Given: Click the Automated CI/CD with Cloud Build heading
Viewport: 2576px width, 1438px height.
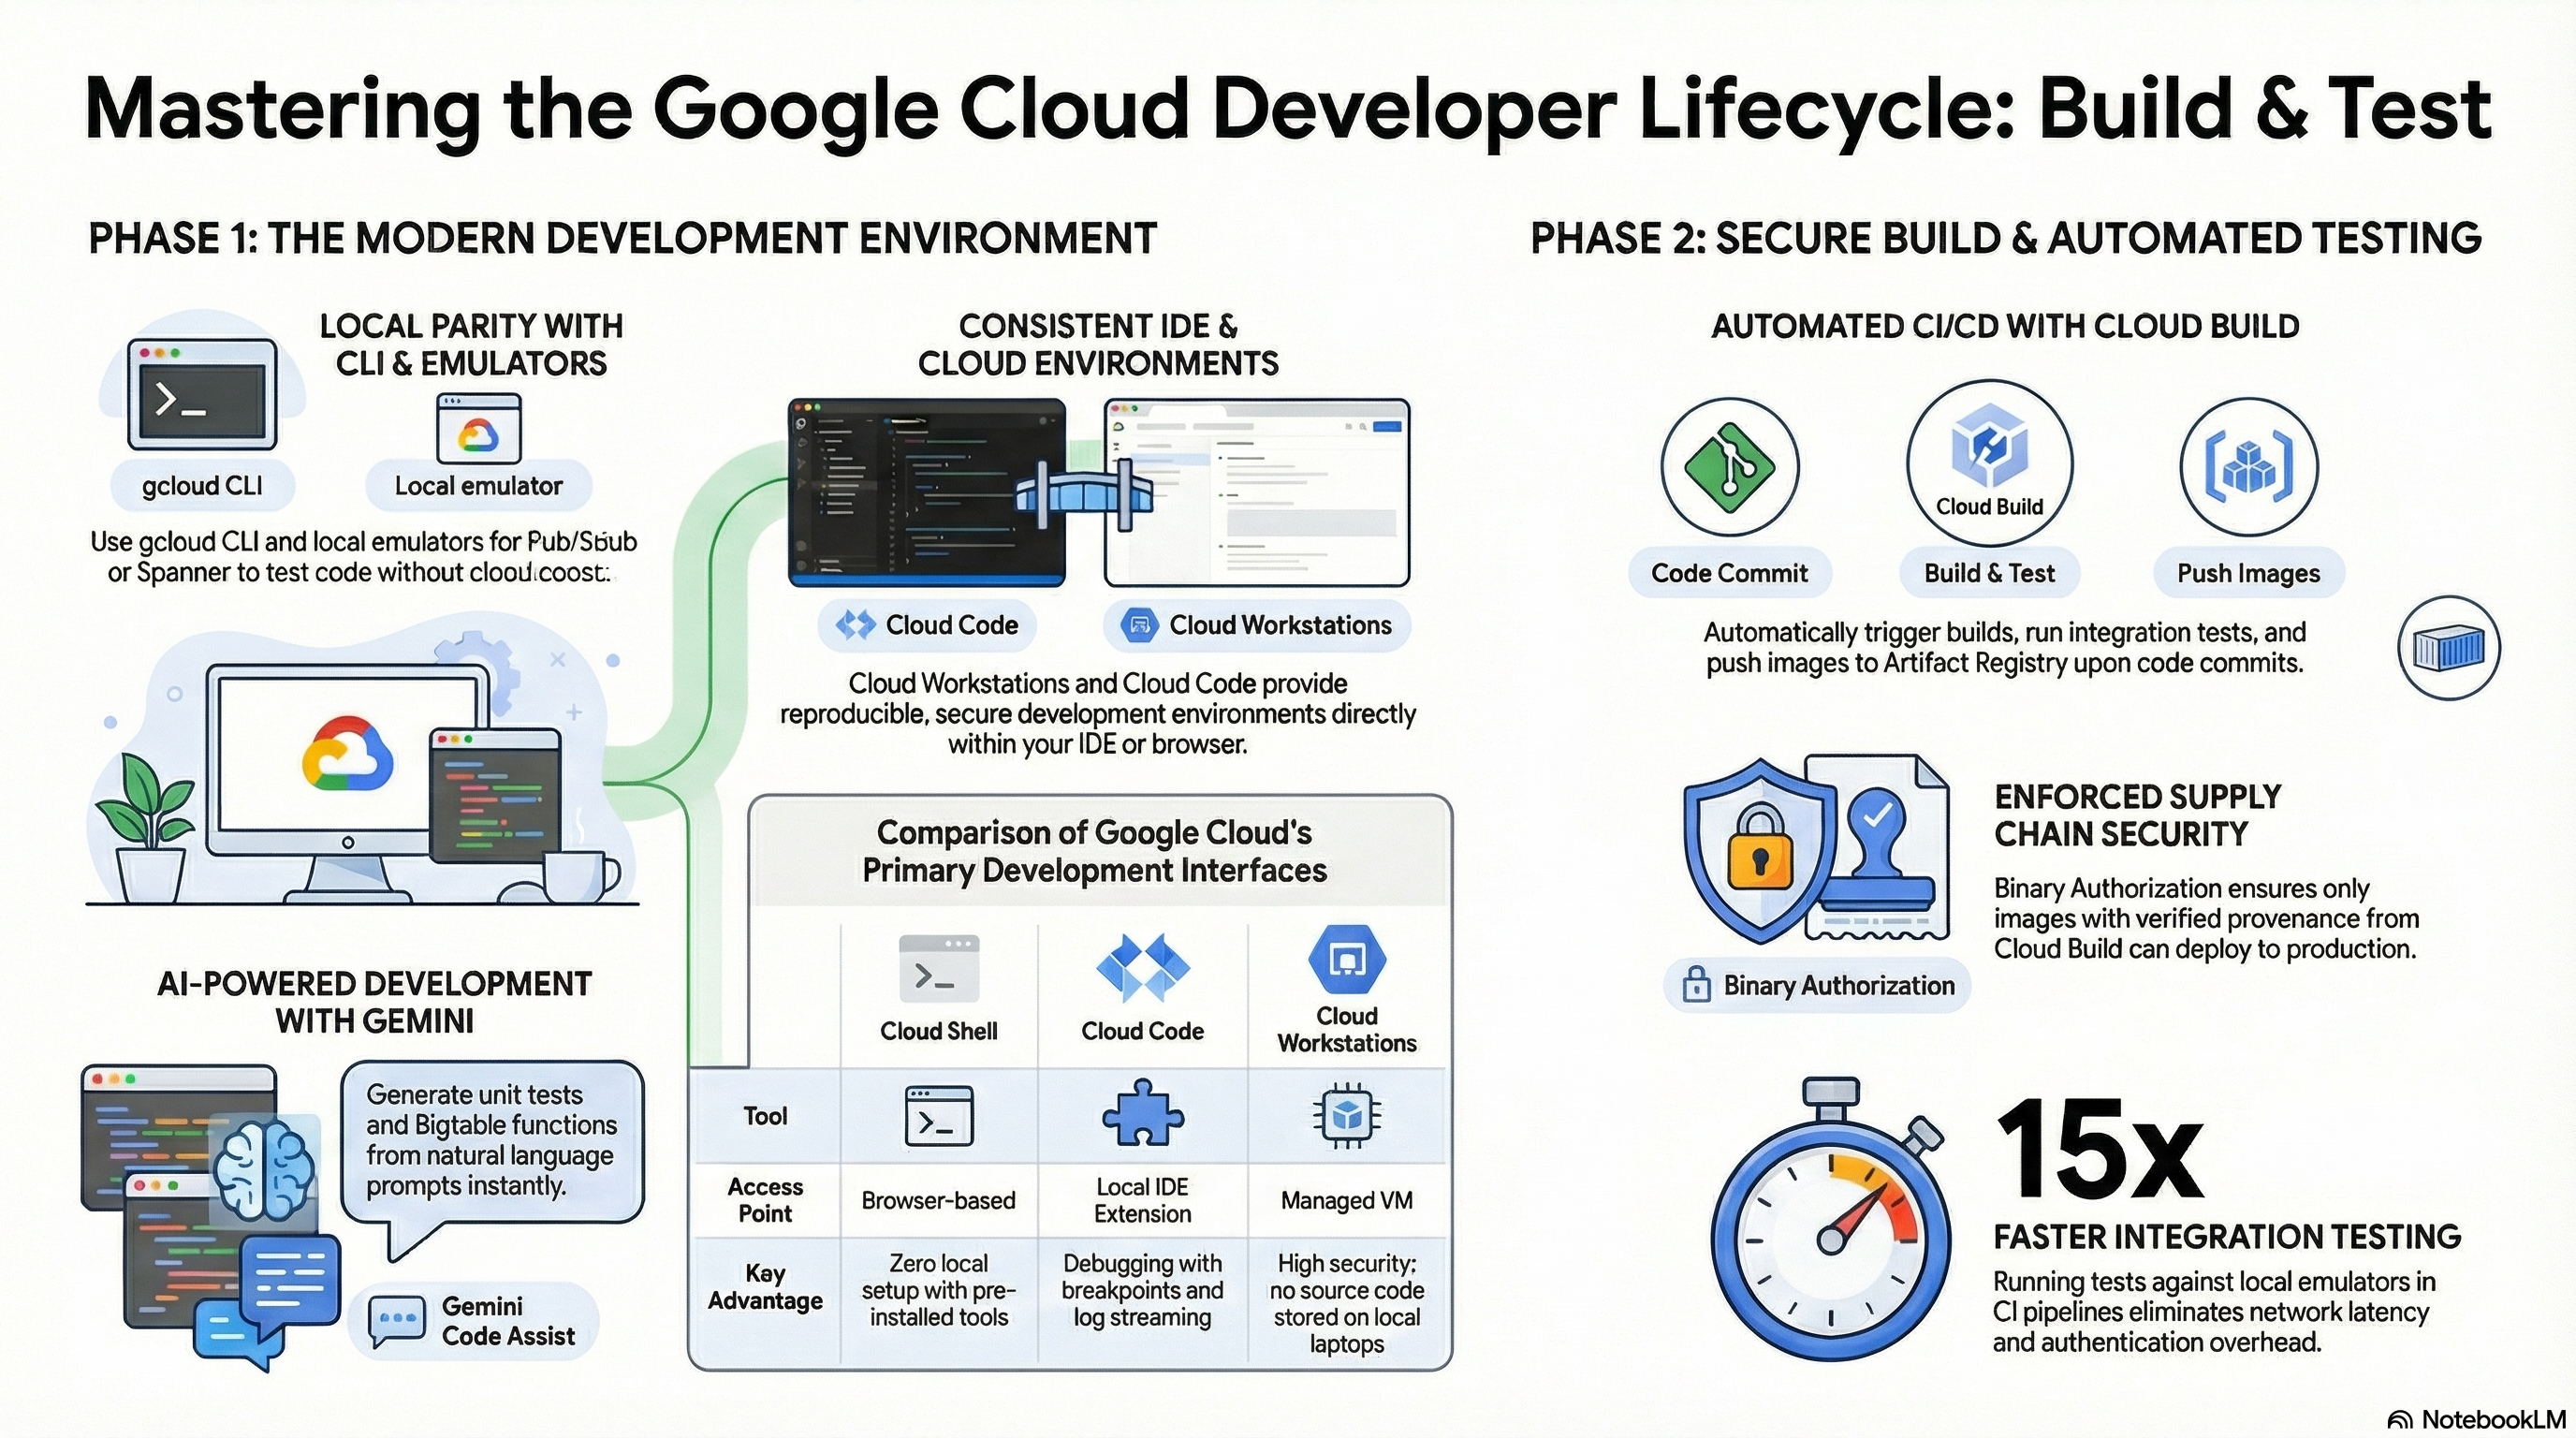Looking at the screenshot, I should [2005, 327].
